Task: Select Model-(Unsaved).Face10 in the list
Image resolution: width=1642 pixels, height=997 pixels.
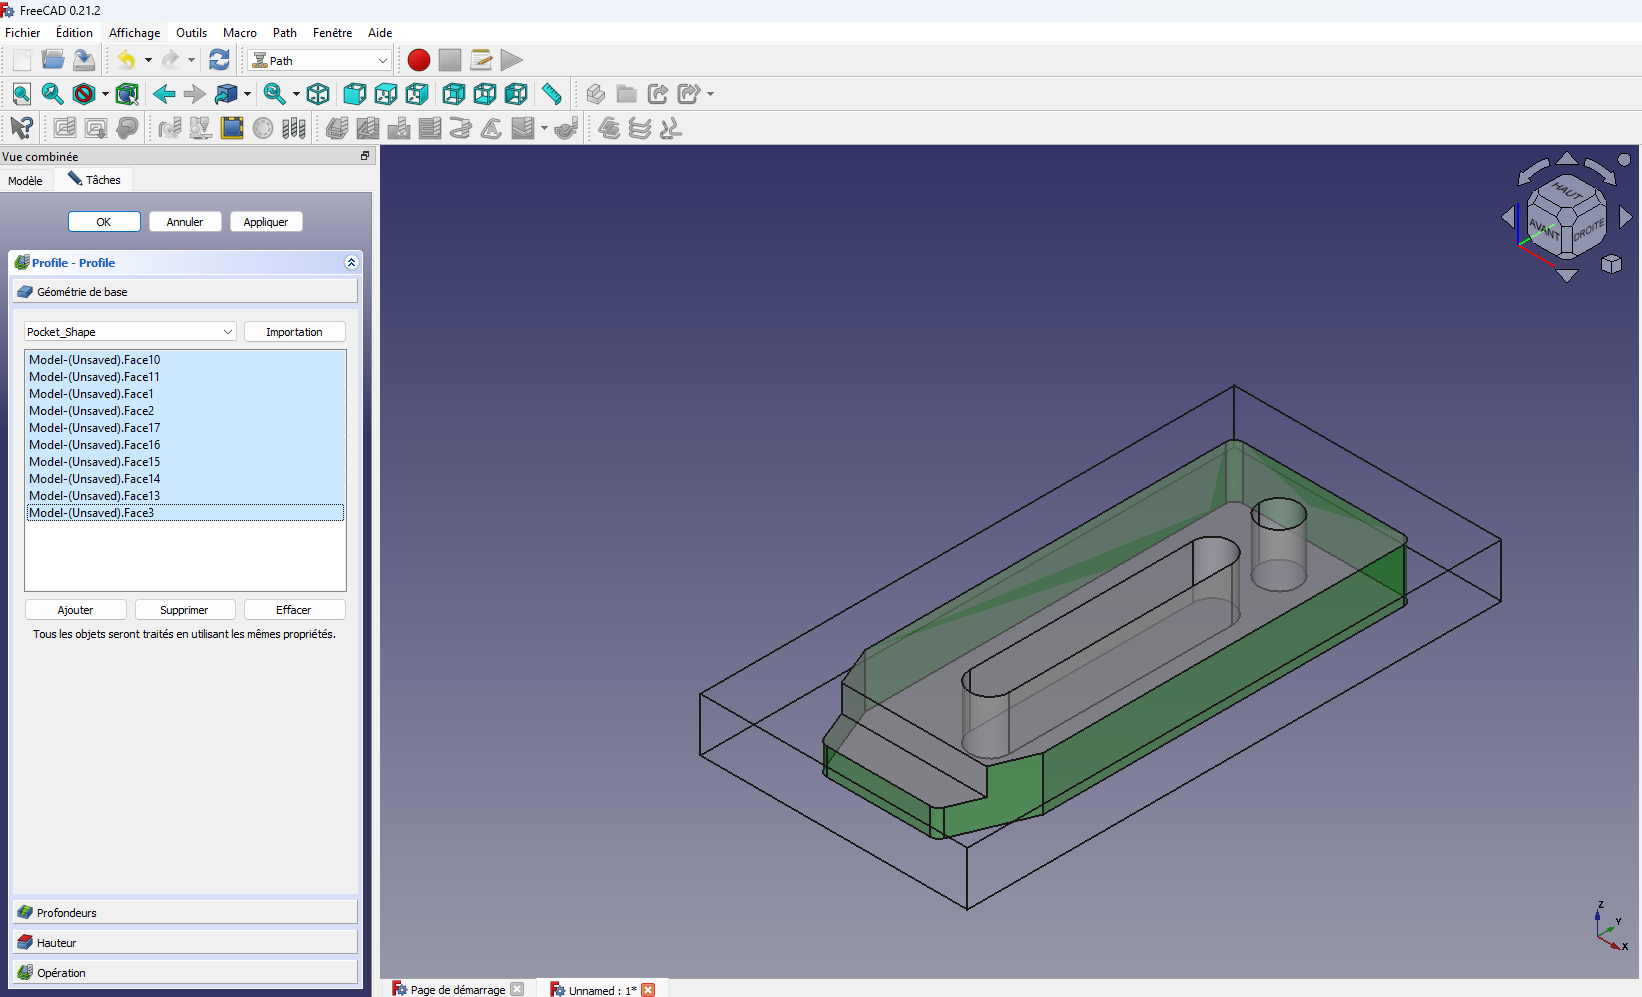Action: tap(185, 360)
